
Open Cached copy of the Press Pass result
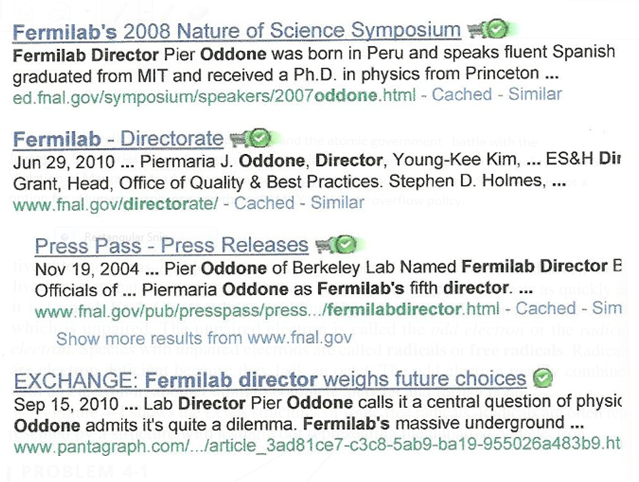coord(545,309)
